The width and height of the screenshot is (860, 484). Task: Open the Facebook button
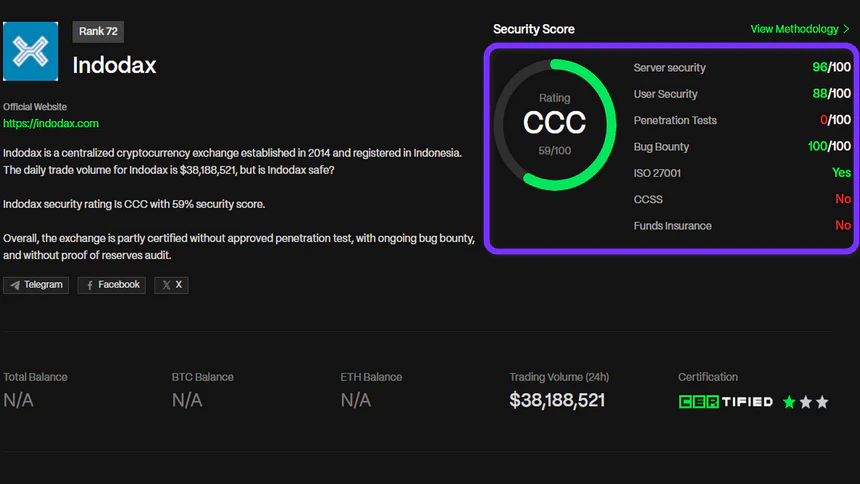click(111, 285)
